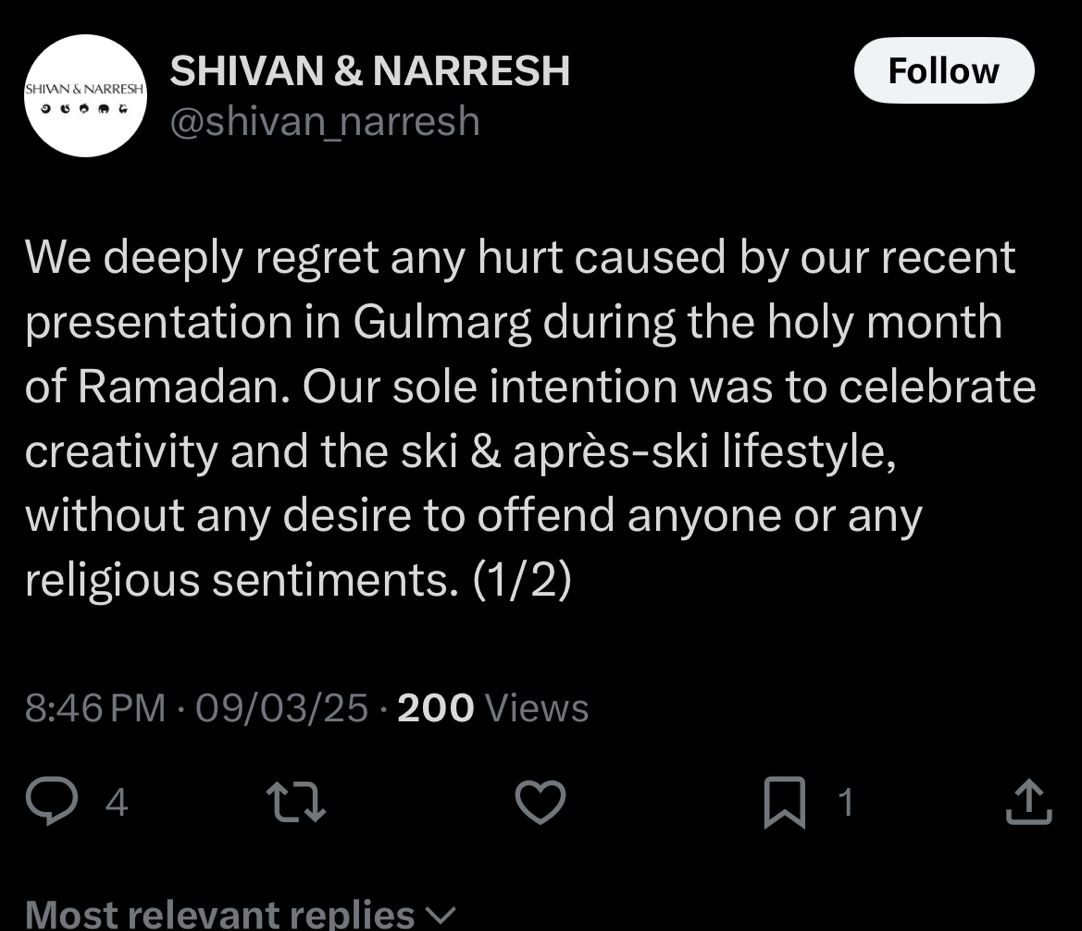Expand the chevron beside Most relevant replies
Image resolution: width=1082 pixels, height=931 pixels.
click(x=440, y=914)
